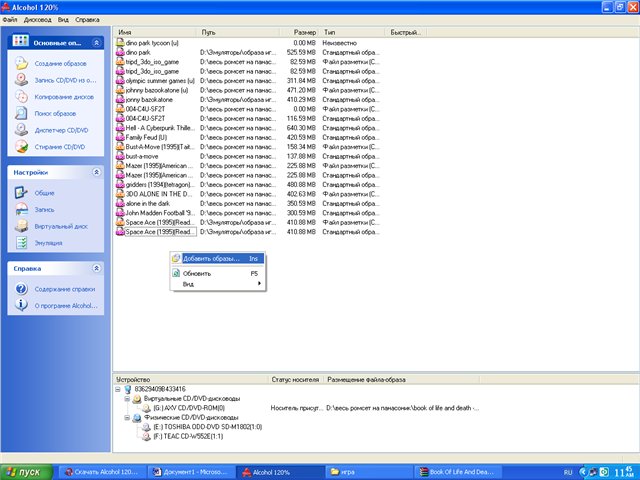Click the пуск Start button
This screenshot has height=480, width=640.
click(x=26, y=470)
